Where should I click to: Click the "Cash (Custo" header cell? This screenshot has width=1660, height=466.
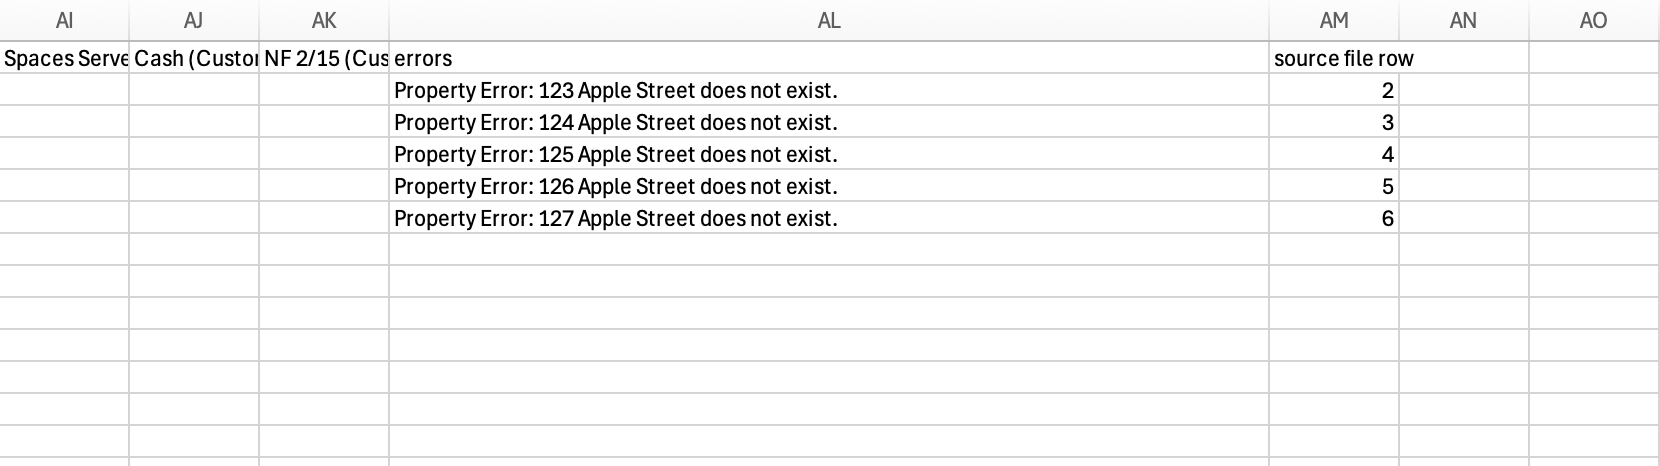(x=194, y=58)
